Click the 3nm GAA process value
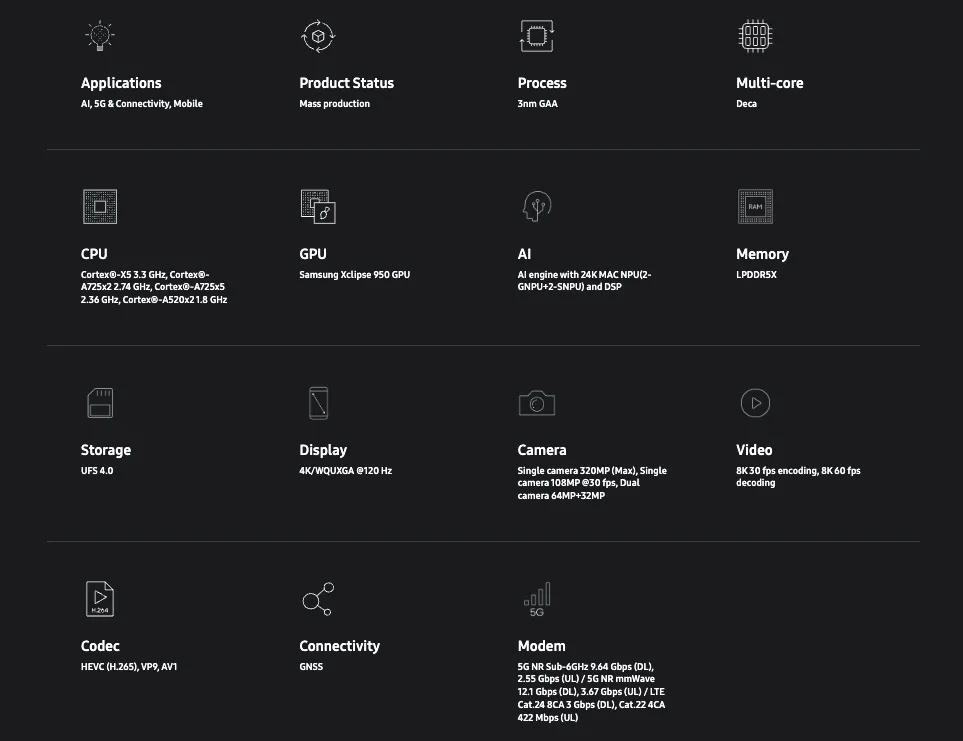 tap(537, 104)
